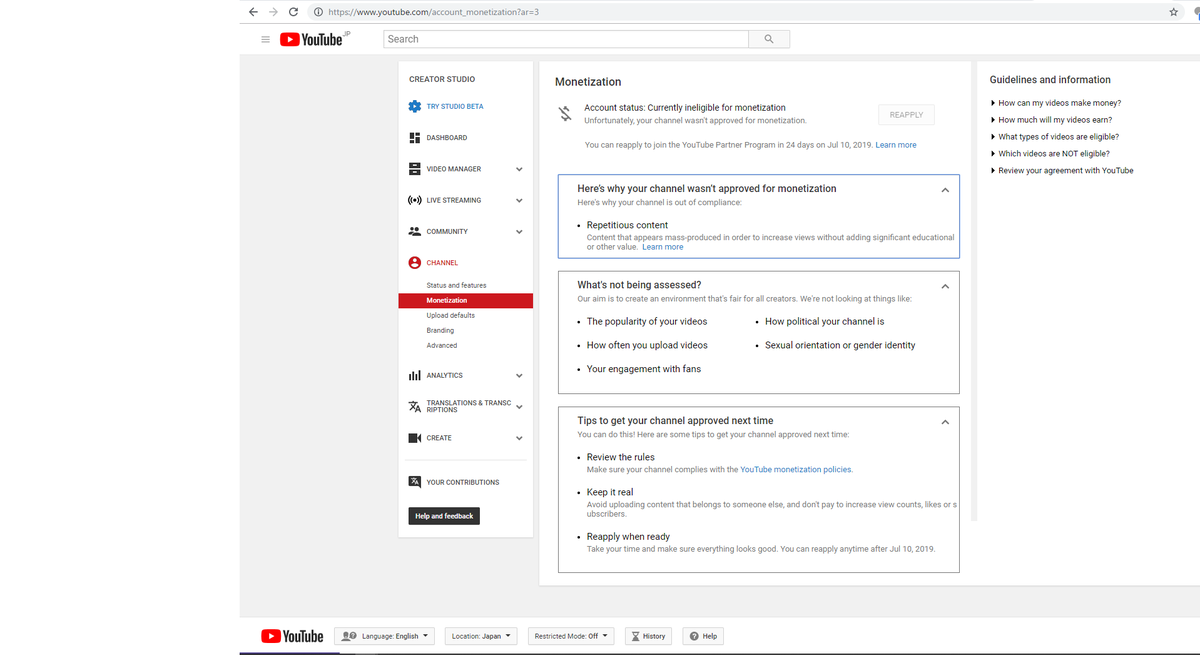The height and width of the screenshot is (658, 1200).
Task: Click the Translations & Transcriptions icon
Action: [x=414, y=406]
